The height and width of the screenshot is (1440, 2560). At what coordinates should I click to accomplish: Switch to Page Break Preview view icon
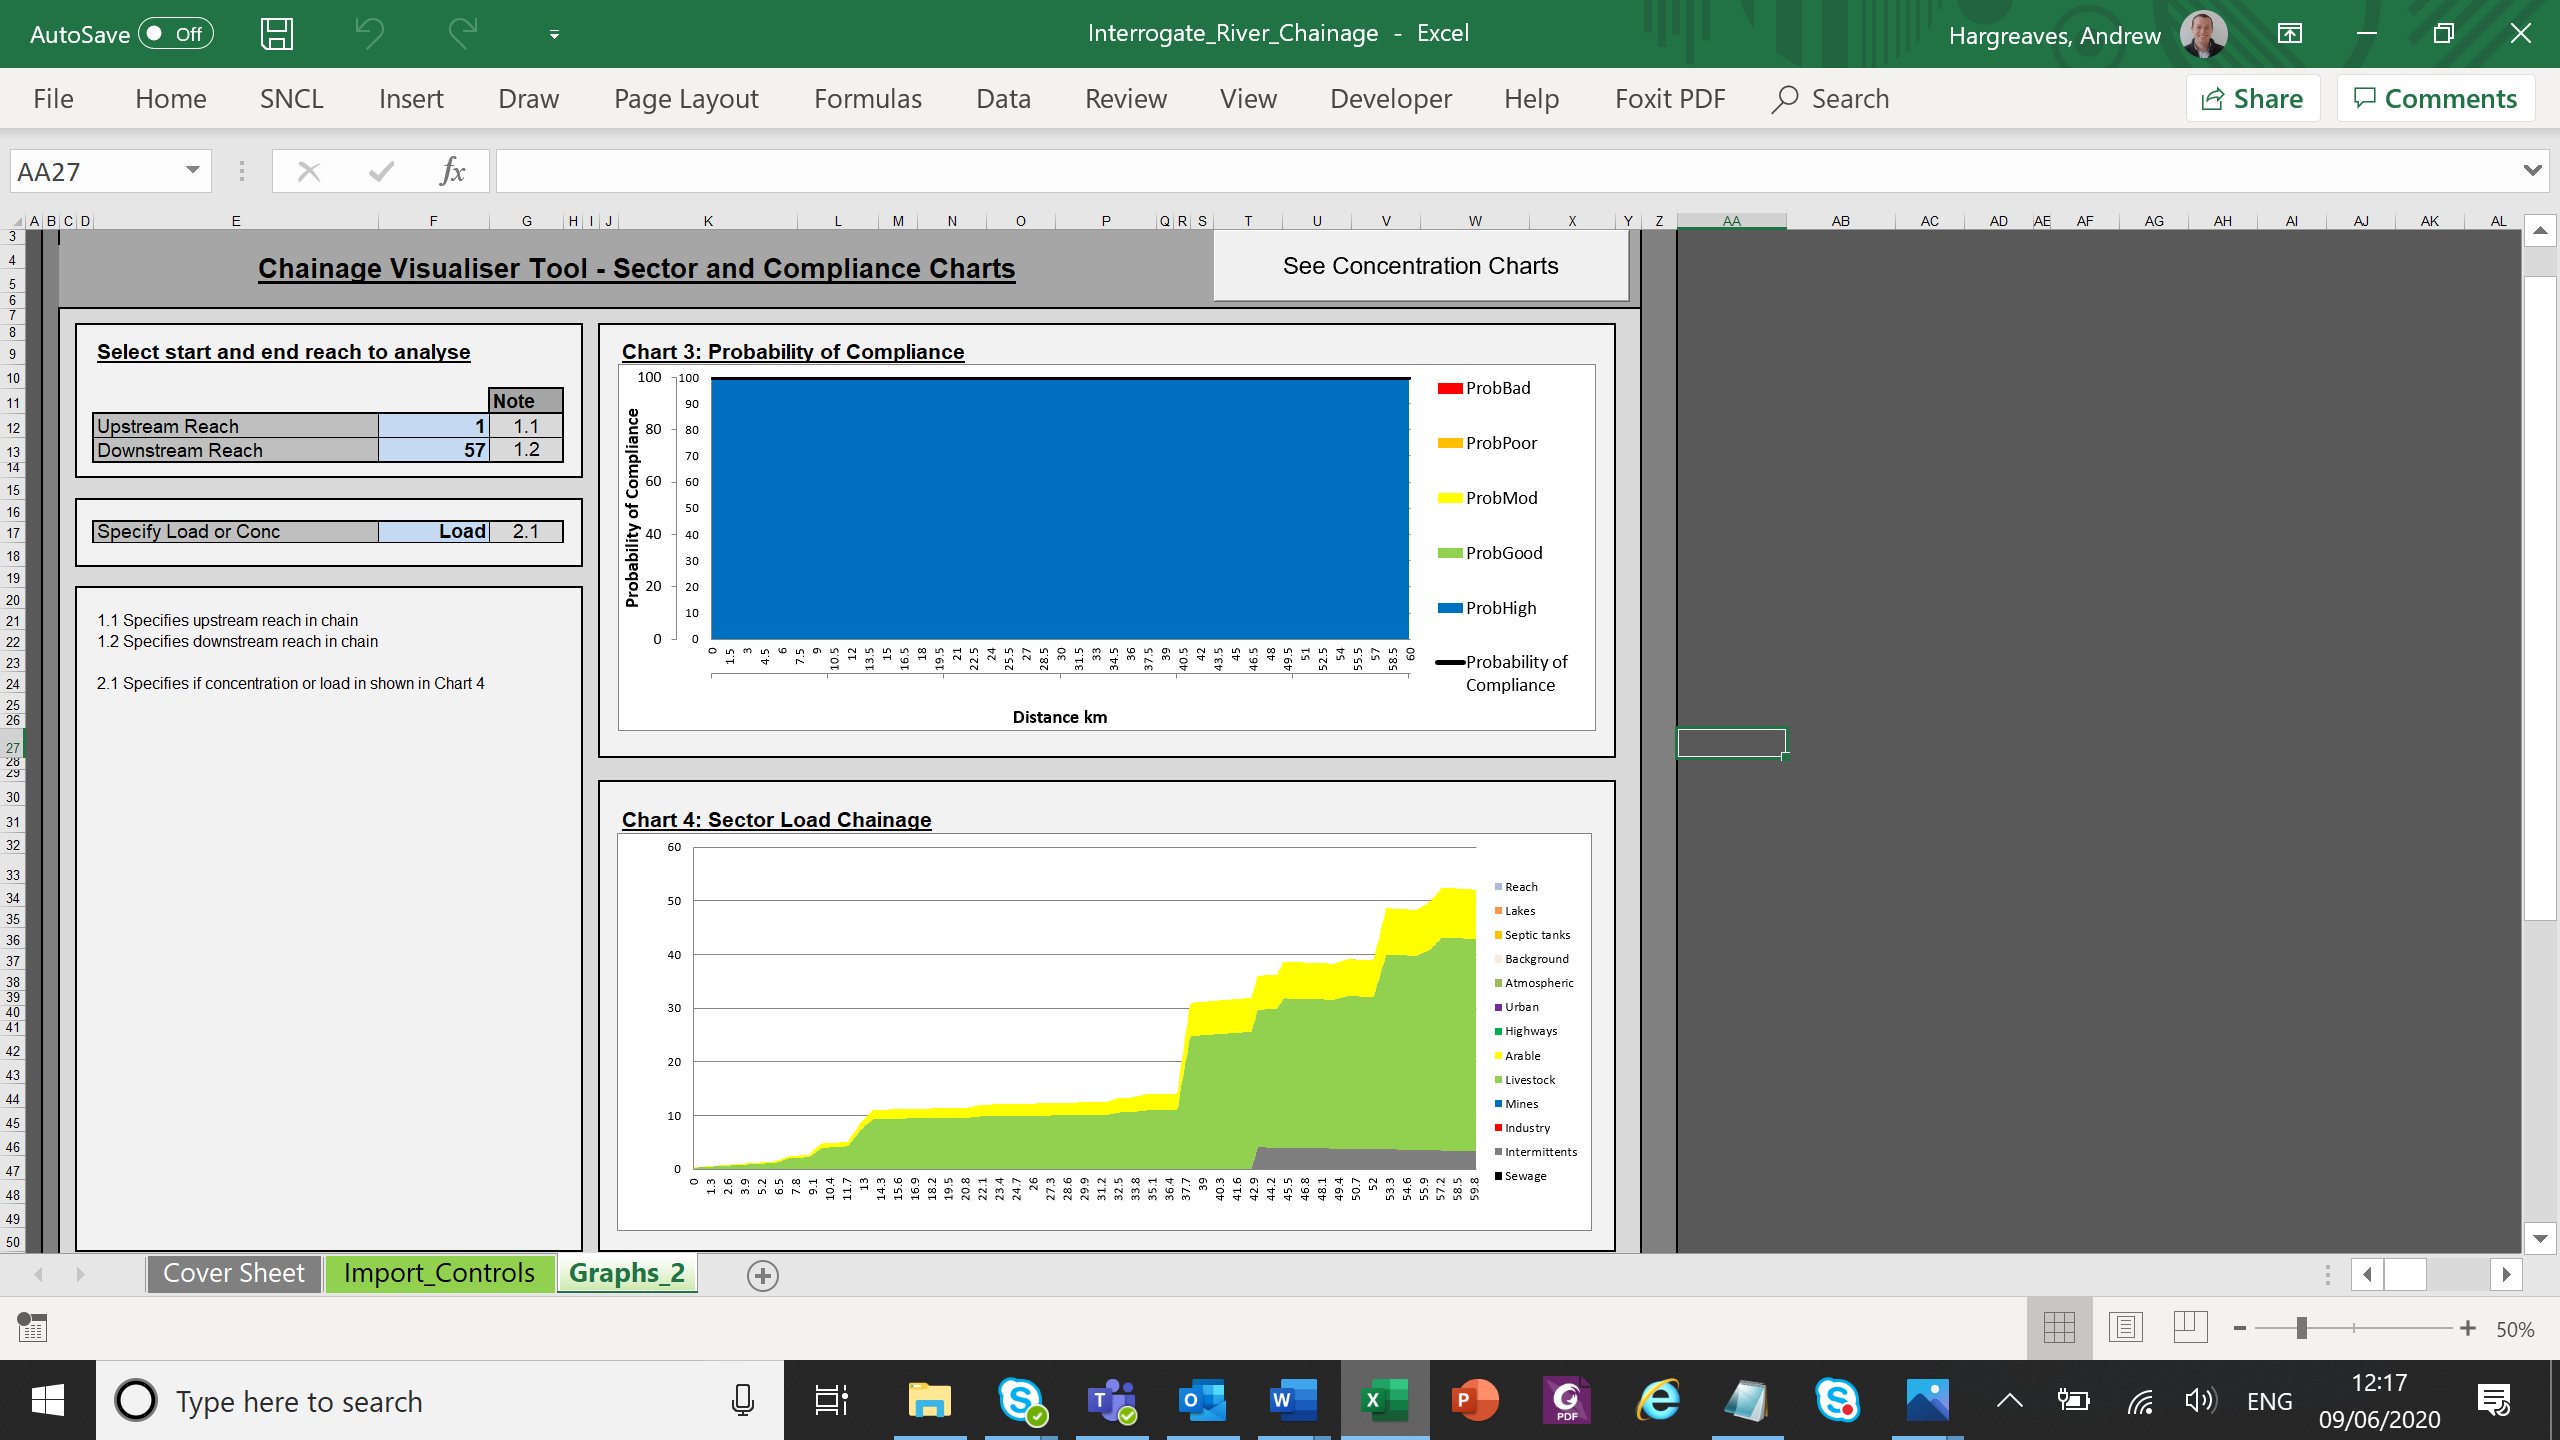tap(2190, 1328)
